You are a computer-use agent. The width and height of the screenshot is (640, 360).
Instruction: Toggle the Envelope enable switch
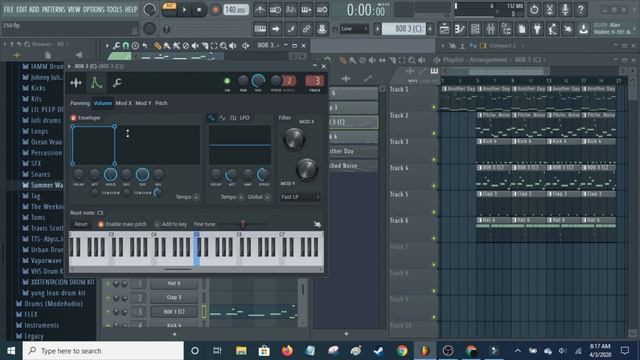pyautogui.click(x=73, y=118)
